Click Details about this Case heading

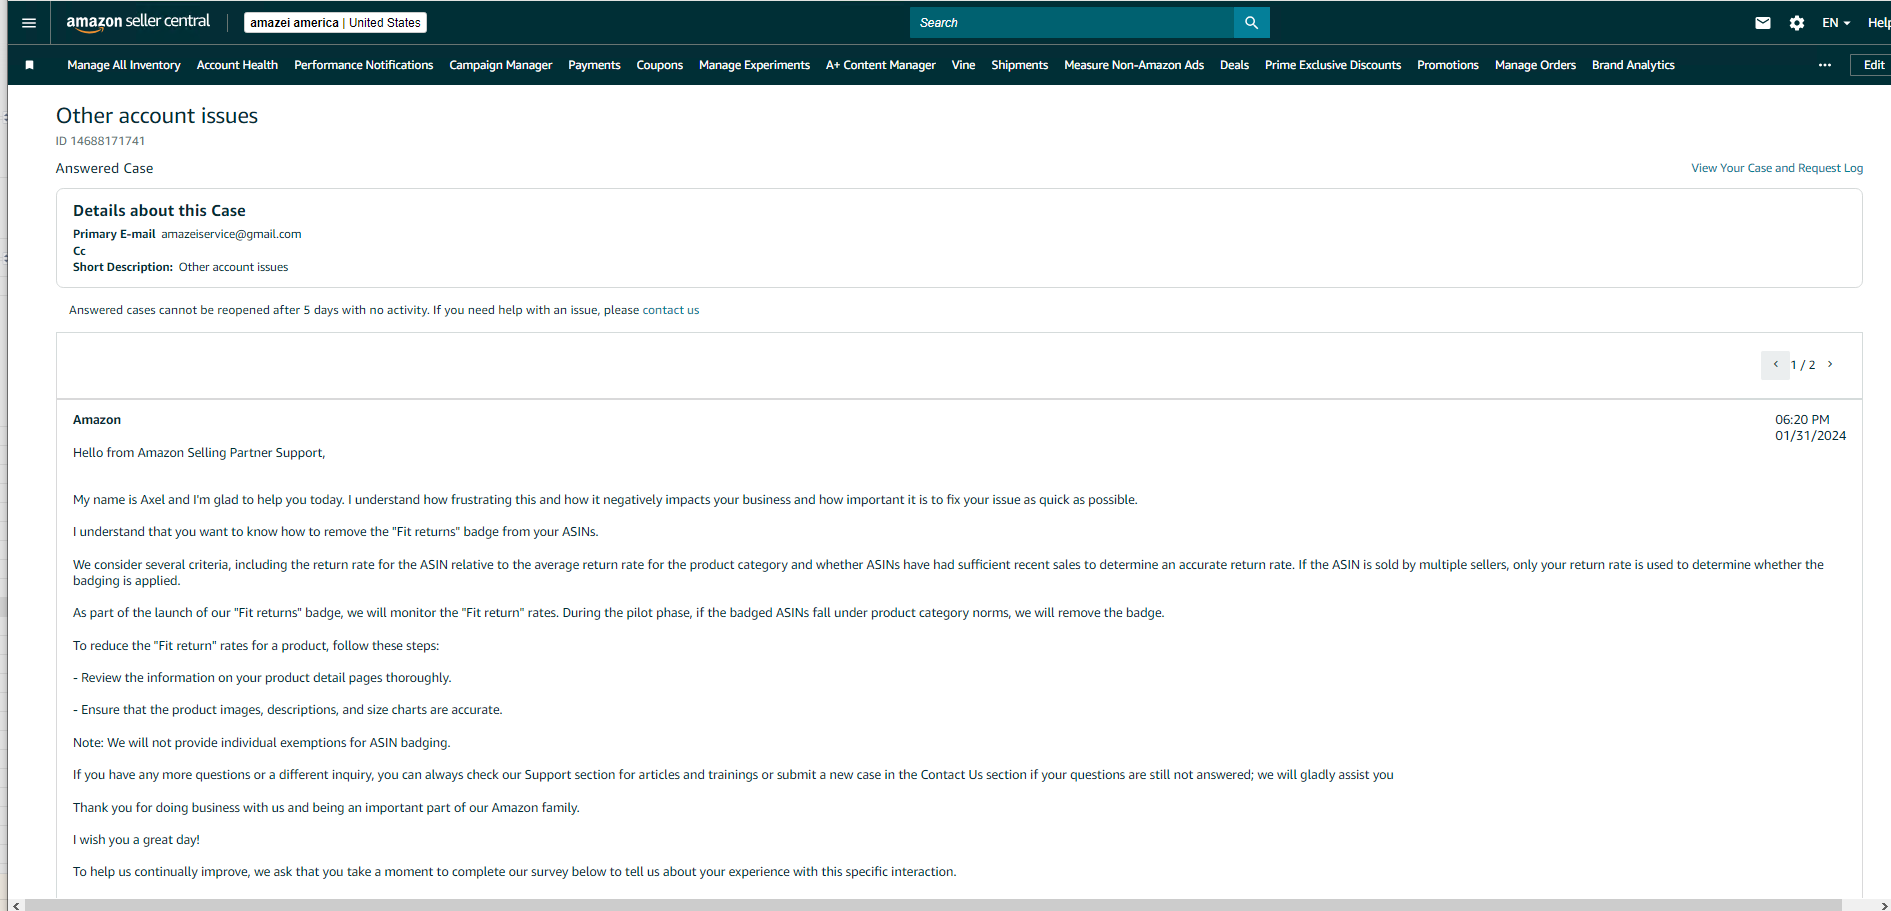pos(159,211)
